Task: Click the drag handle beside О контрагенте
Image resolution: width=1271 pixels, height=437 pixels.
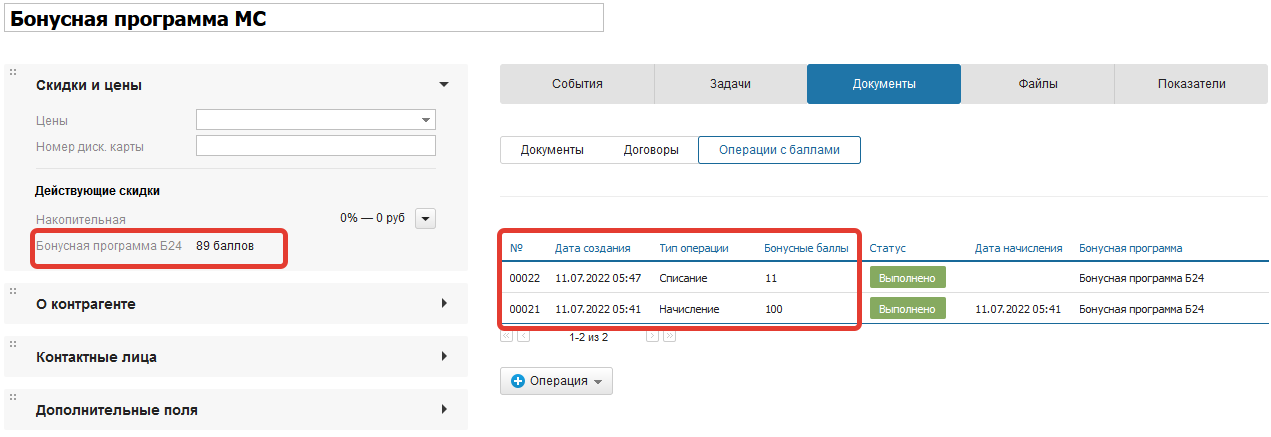Action: click(13, 291)
